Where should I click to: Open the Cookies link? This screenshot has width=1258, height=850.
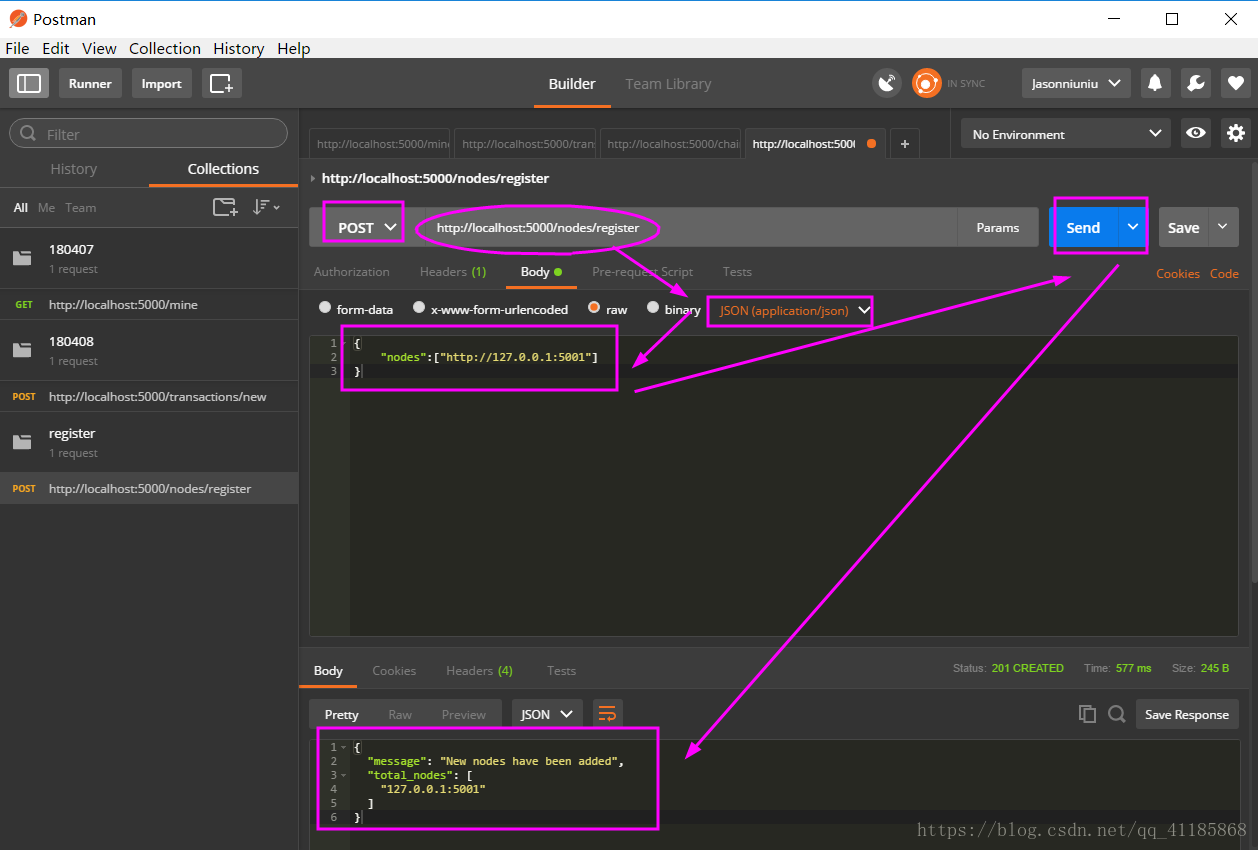click(x=1178, y=273)
